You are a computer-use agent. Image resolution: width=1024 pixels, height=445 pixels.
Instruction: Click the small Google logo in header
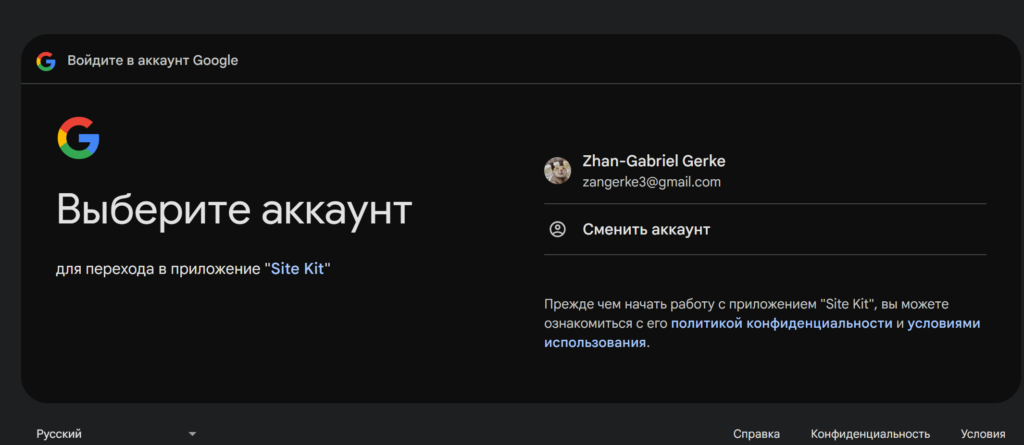tap(46, 61)
